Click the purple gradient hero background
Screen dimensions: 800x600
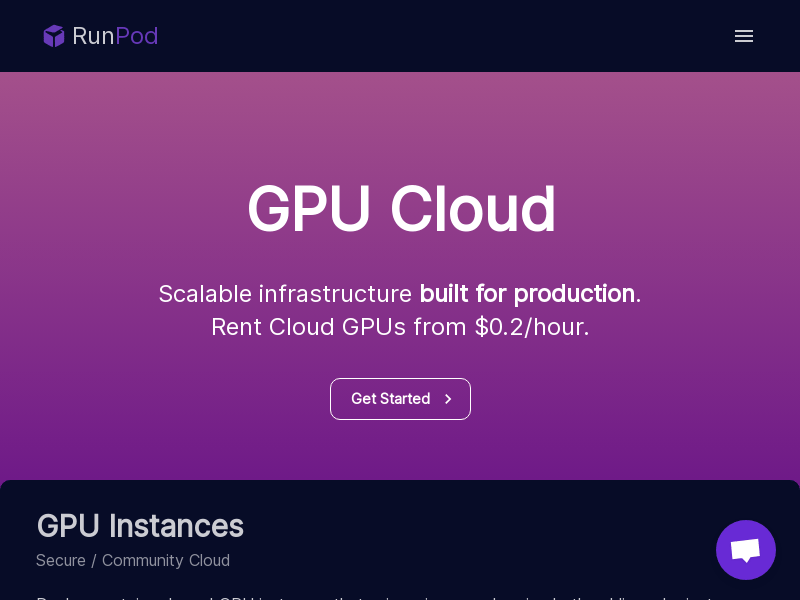[400, 128]
